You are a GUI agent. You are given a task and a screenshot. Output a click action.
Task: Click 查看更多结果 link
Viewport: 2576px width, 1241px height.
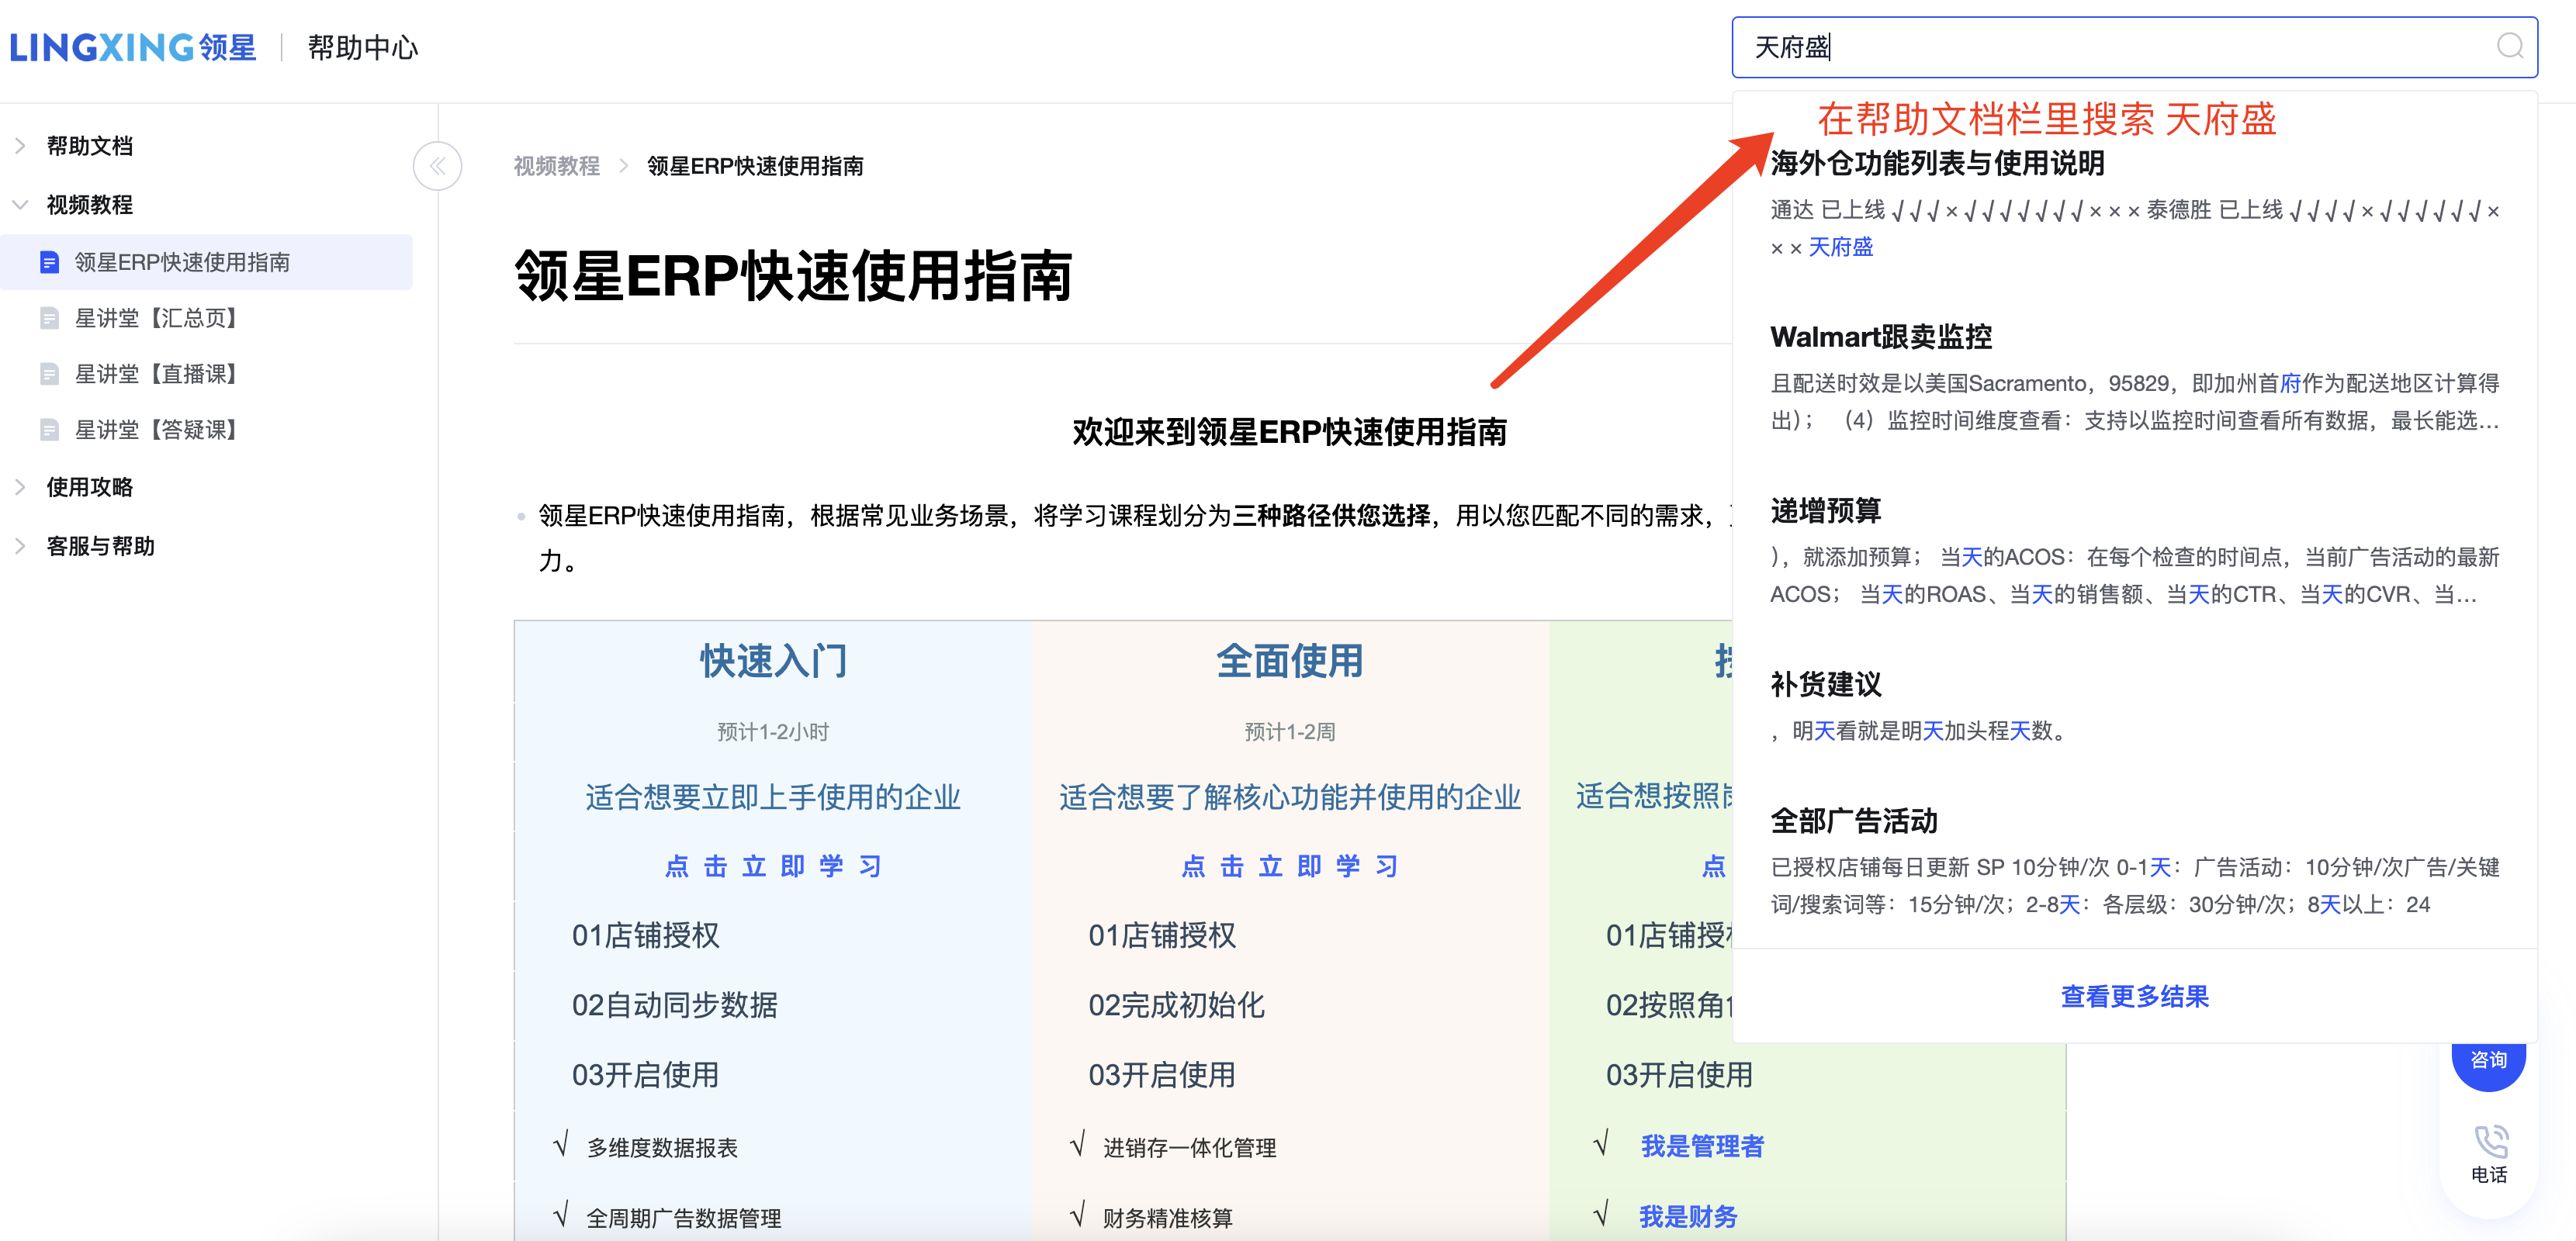pyautogui.click(x=2134, y=996)
